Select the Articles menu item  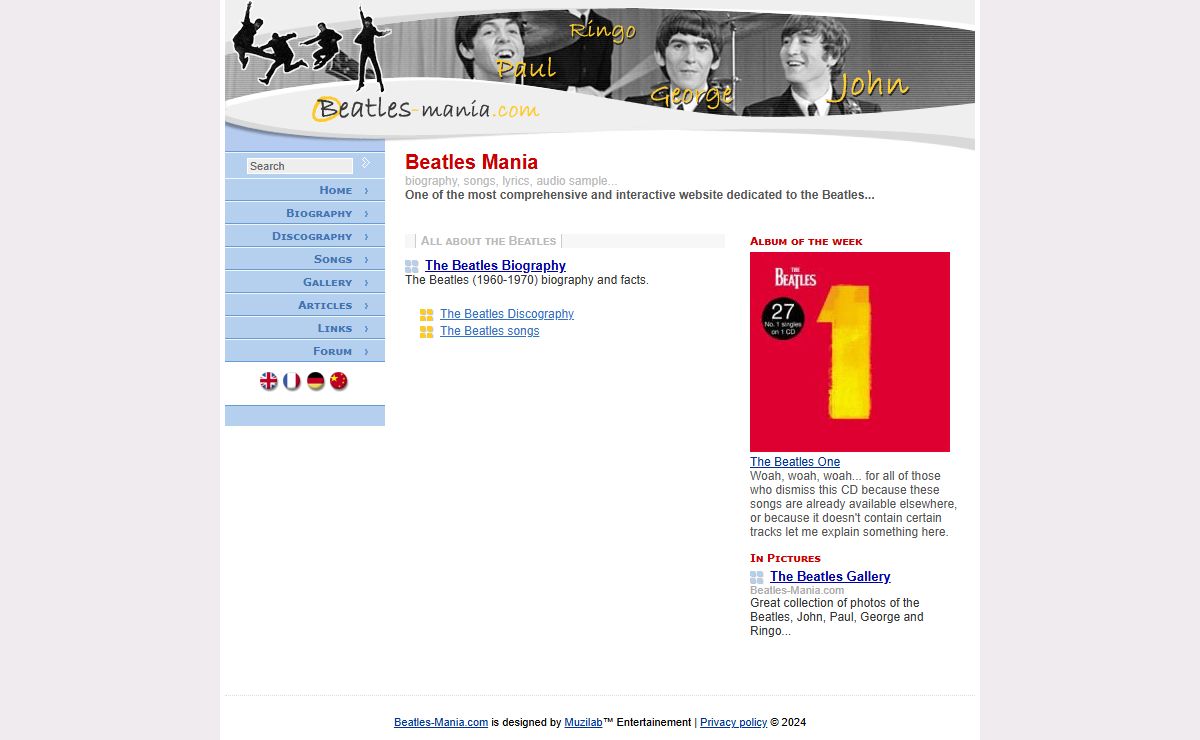click(305, 305)
